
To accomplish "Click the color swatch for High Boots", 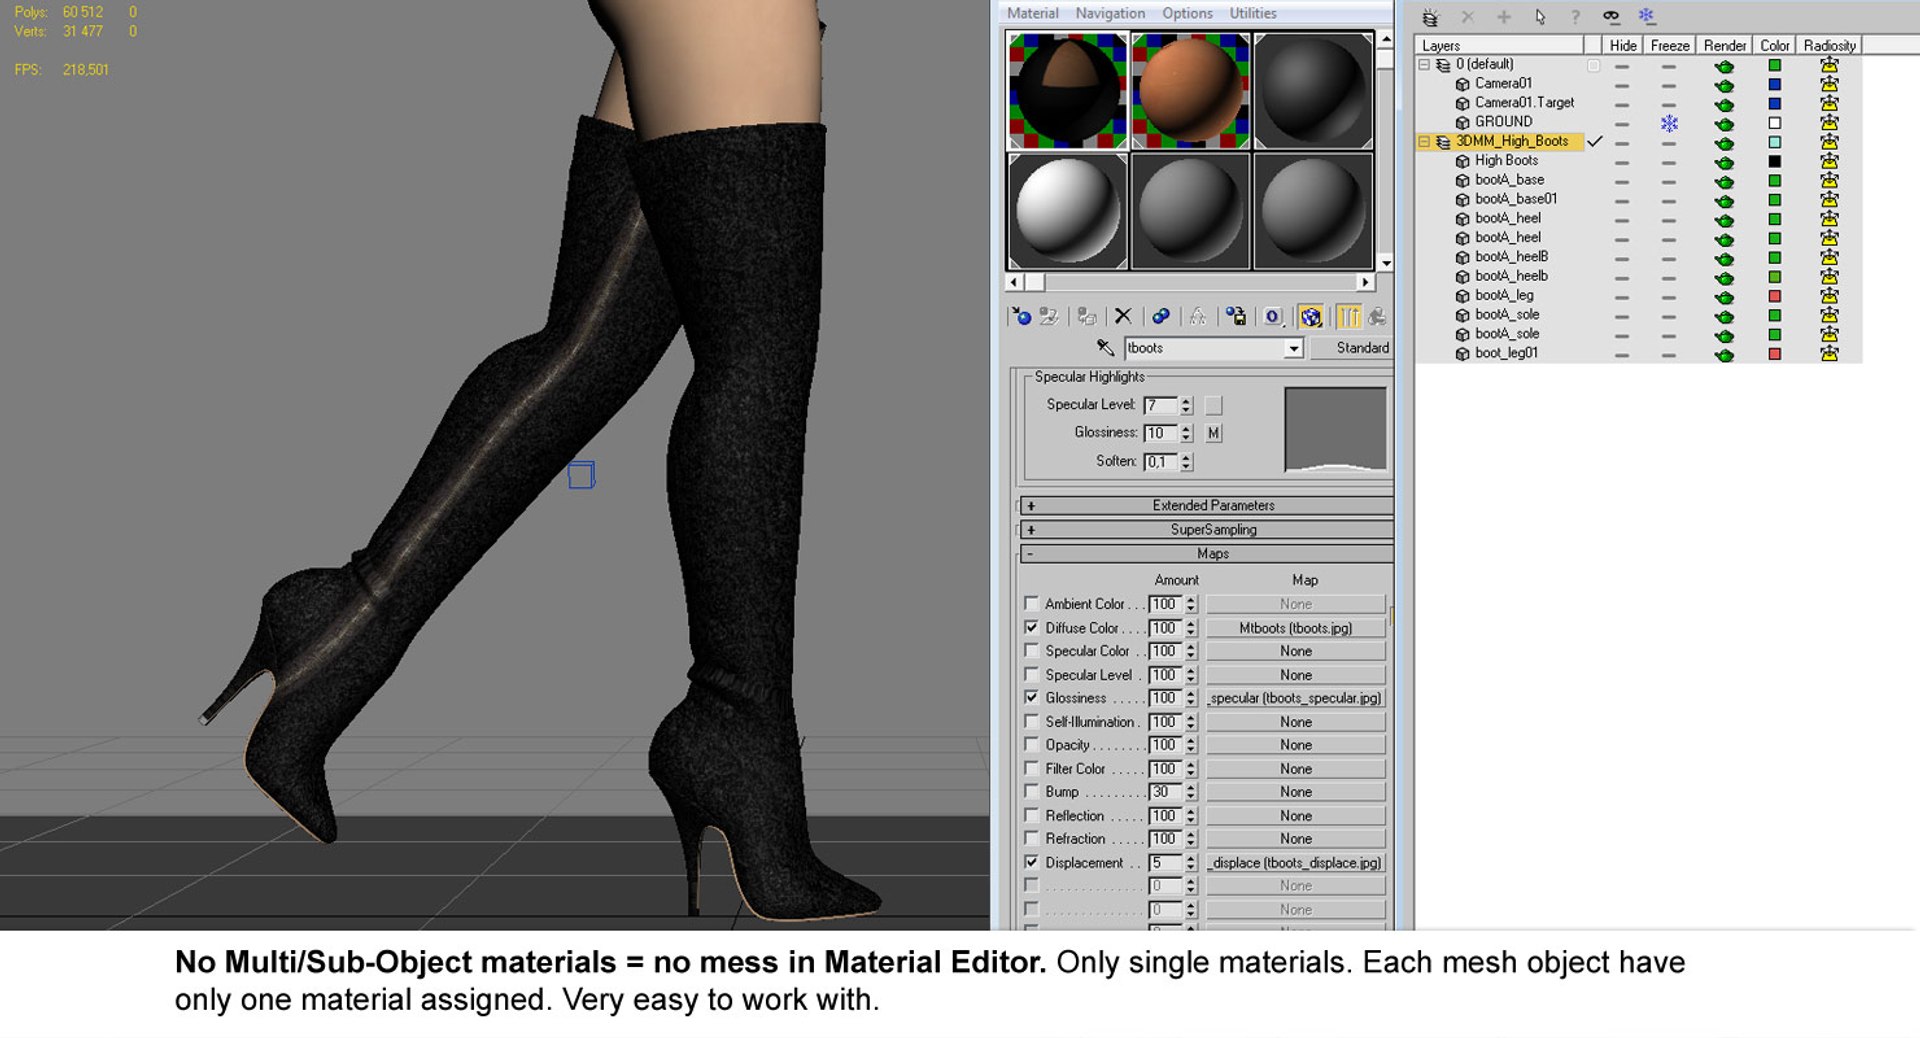I will (1775, 161).
